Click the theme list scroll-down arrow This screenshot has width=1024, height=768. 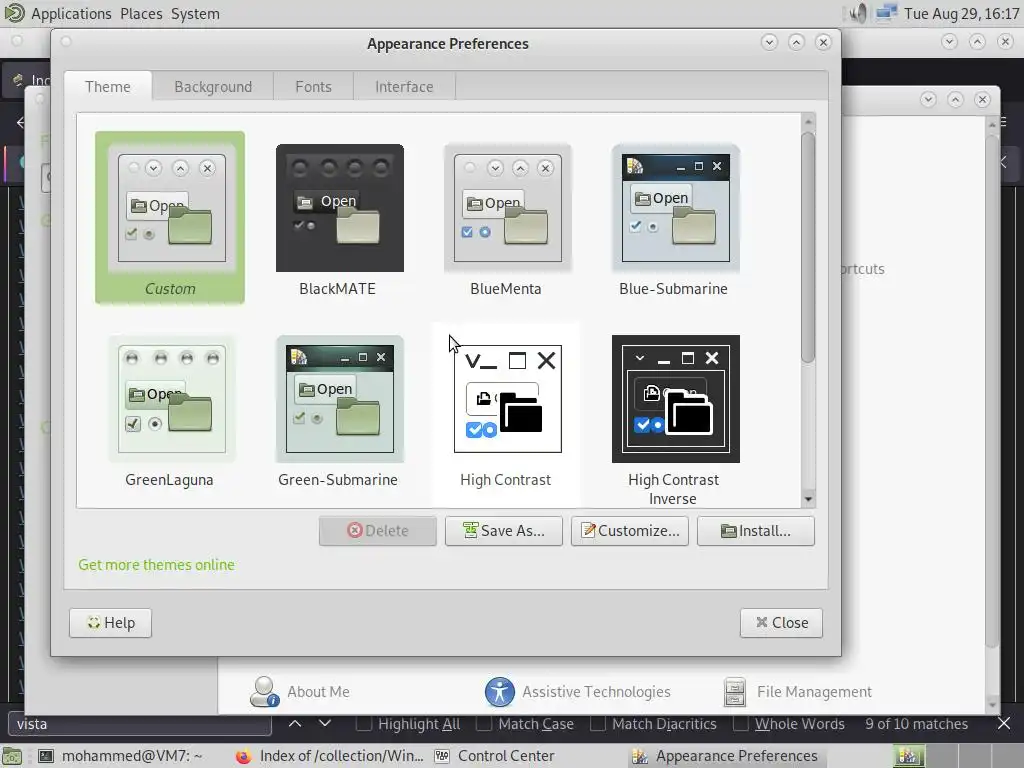(808, 500)
